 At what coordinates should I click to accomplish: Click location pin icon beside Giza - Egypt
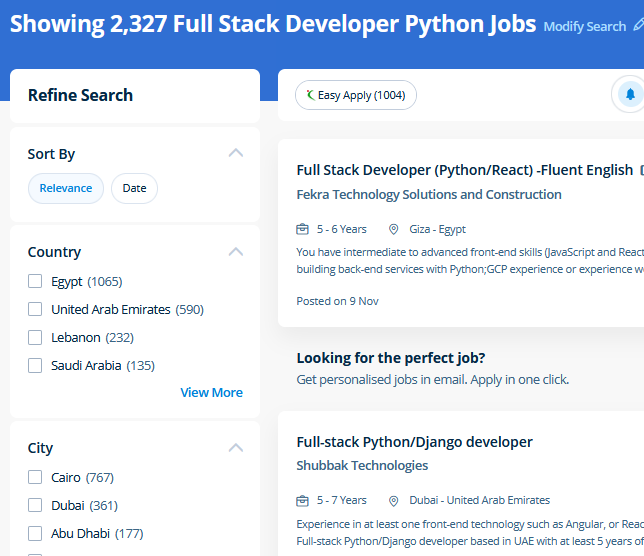[x=394, y=229]
